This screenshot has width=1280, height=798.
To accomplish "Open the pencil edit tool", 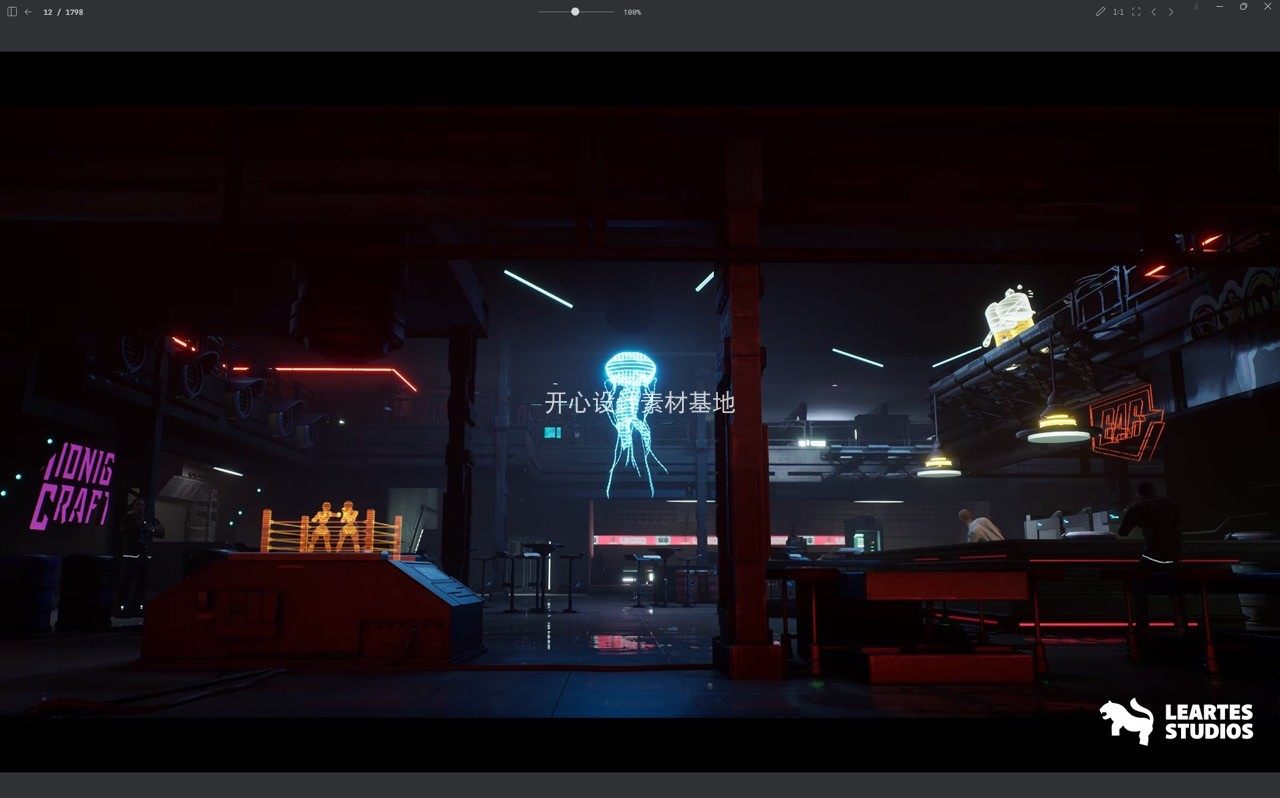I will (1100, 12).
